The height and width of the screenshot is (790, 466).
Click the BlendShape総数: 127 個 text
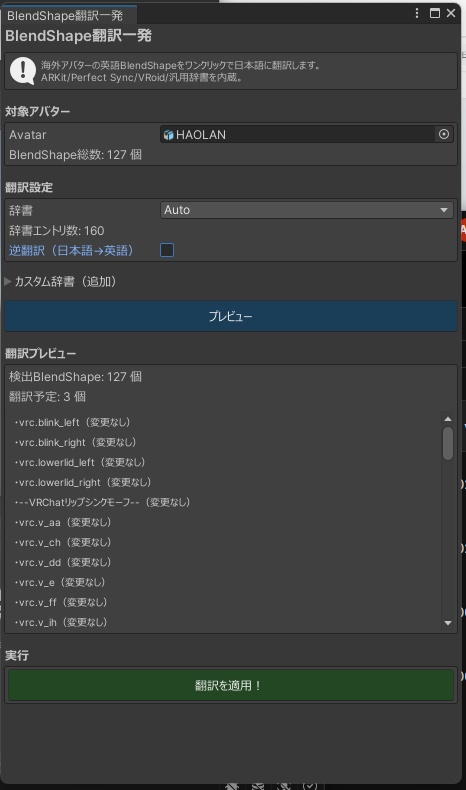point(76,155)
